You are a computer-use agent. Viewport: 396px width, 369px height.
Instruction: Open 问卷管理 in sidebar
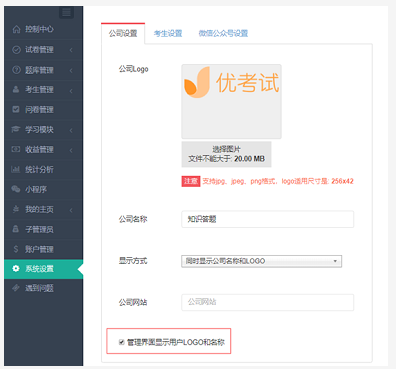(44, 110)
